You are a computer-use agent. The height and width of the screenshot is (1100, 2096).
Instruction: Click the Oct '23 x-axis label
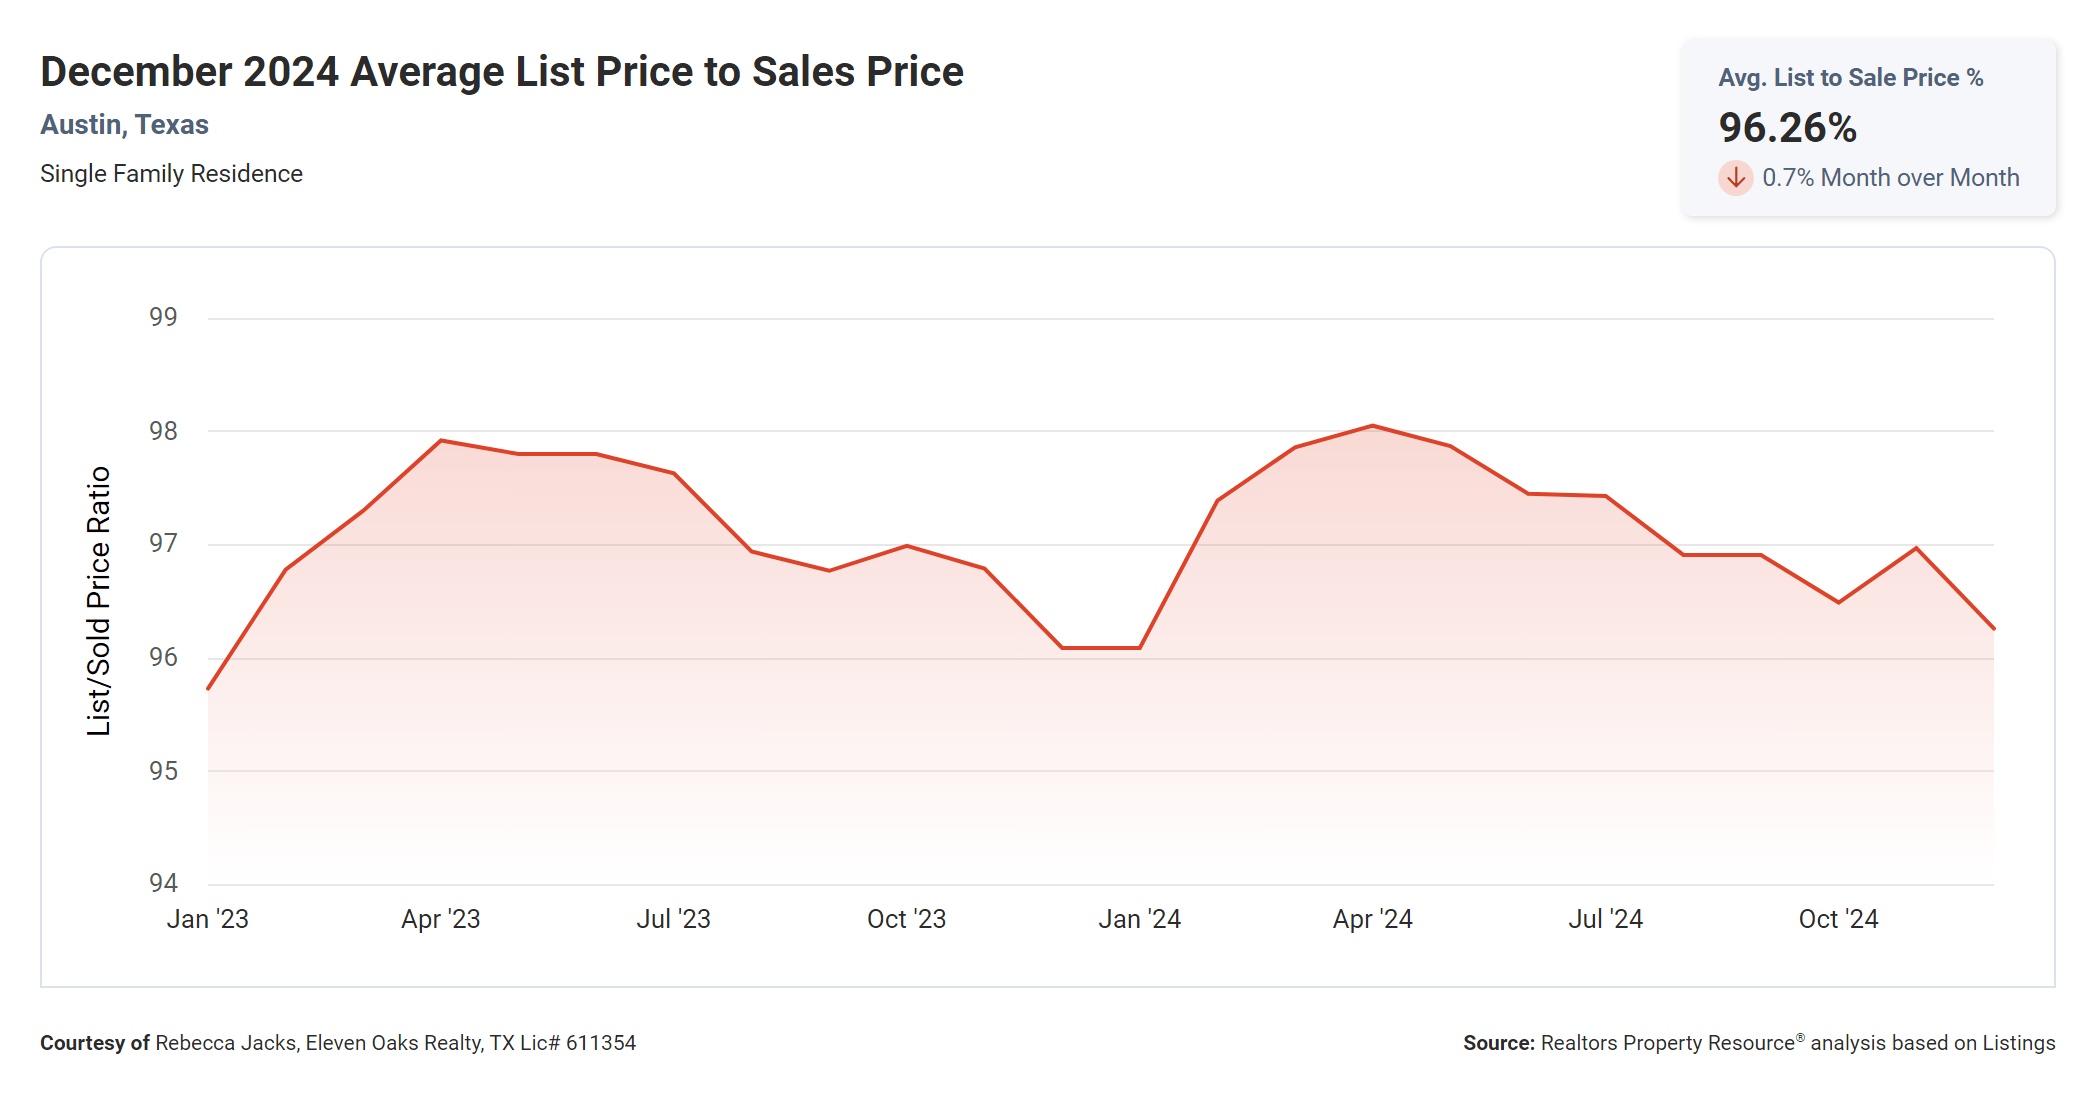click(906, 919)
